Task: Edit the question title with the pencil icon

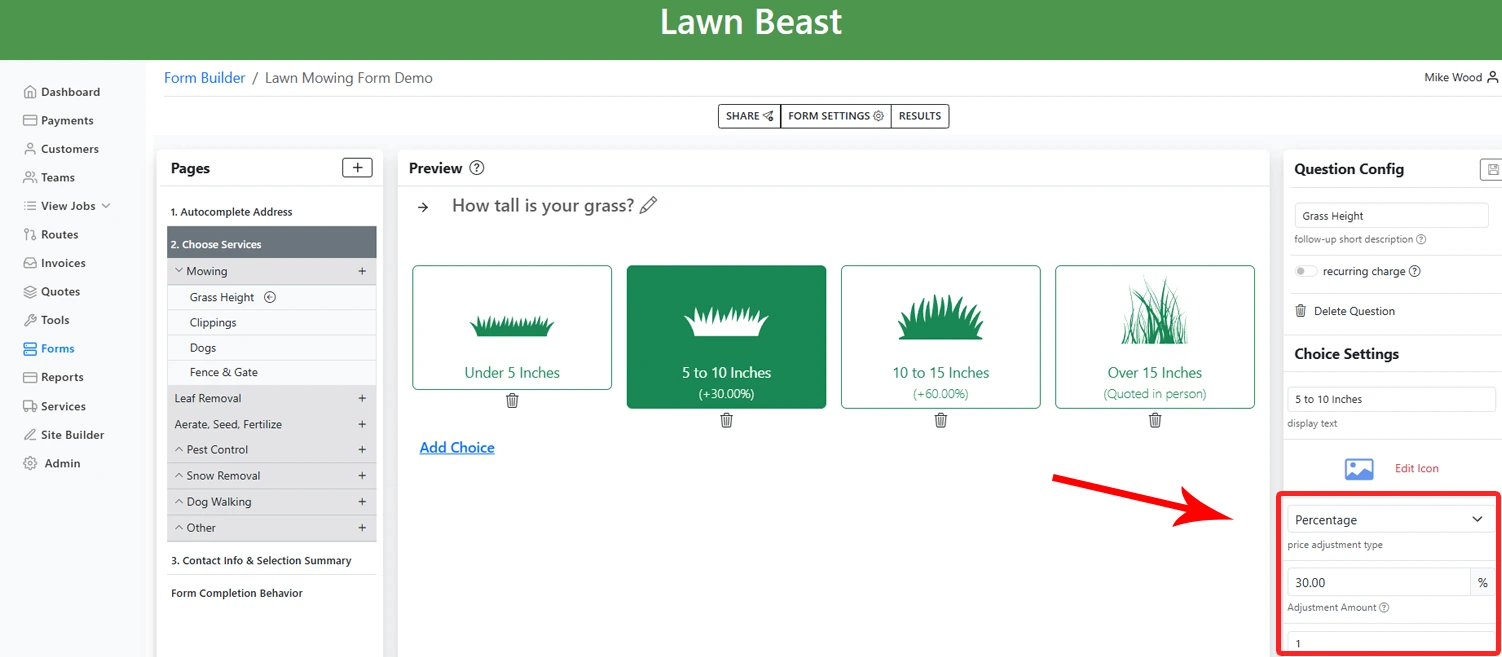Action: click(648, 205)
